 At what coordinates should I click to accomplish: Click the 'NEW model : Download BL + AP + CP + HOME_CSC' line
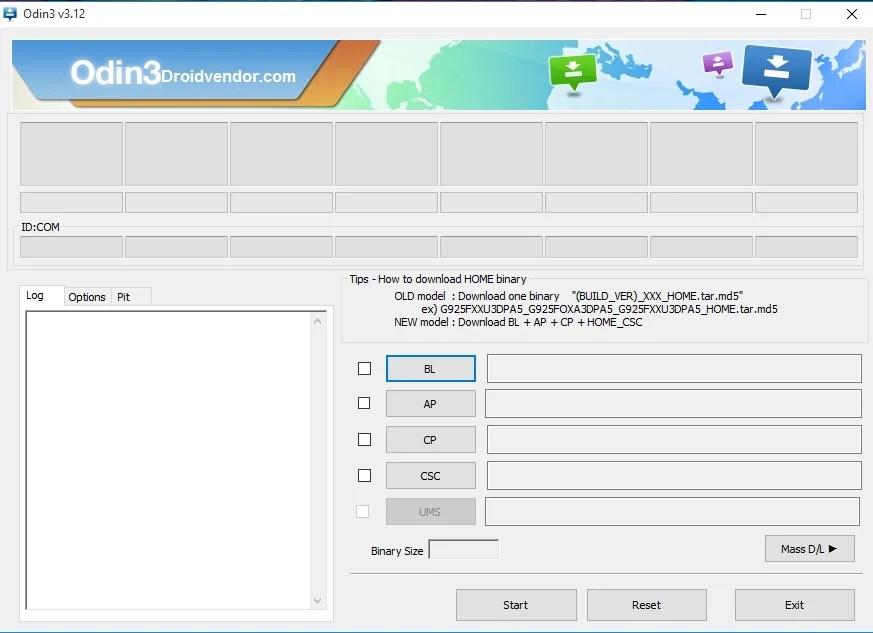coord(518,322)
